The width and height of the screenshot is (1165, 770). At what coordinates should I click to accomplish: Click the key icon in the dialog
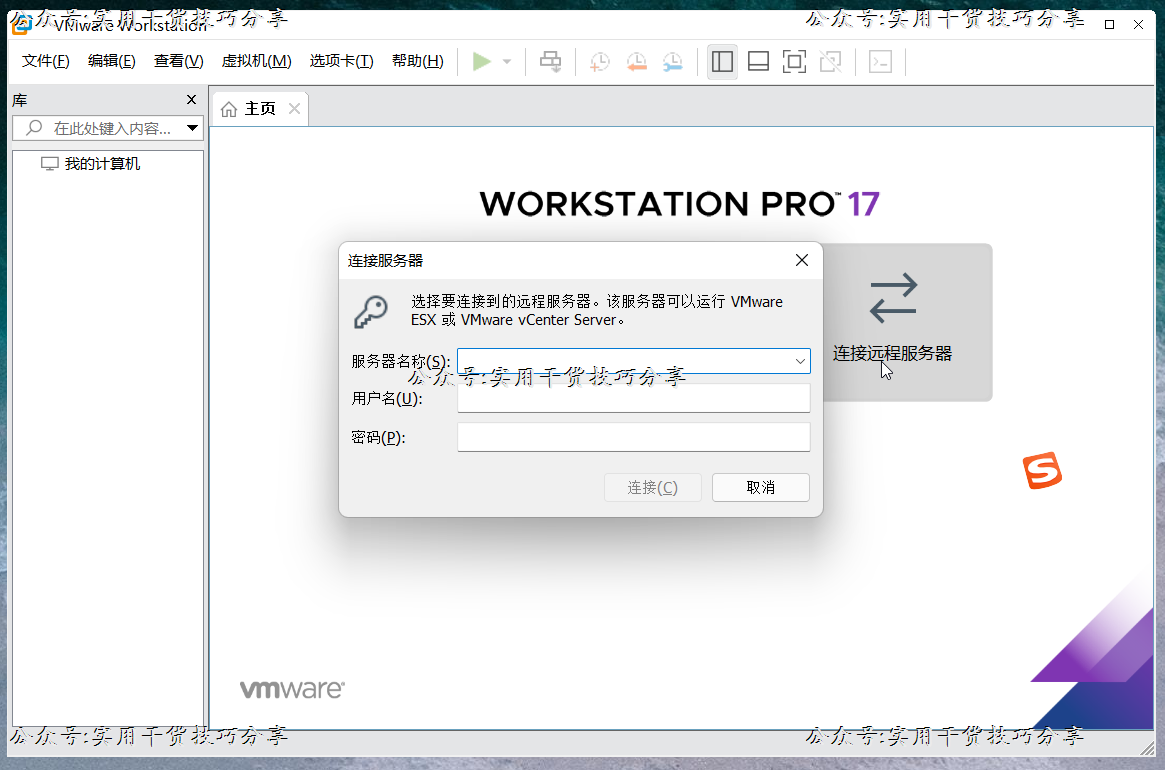(371, 311)
